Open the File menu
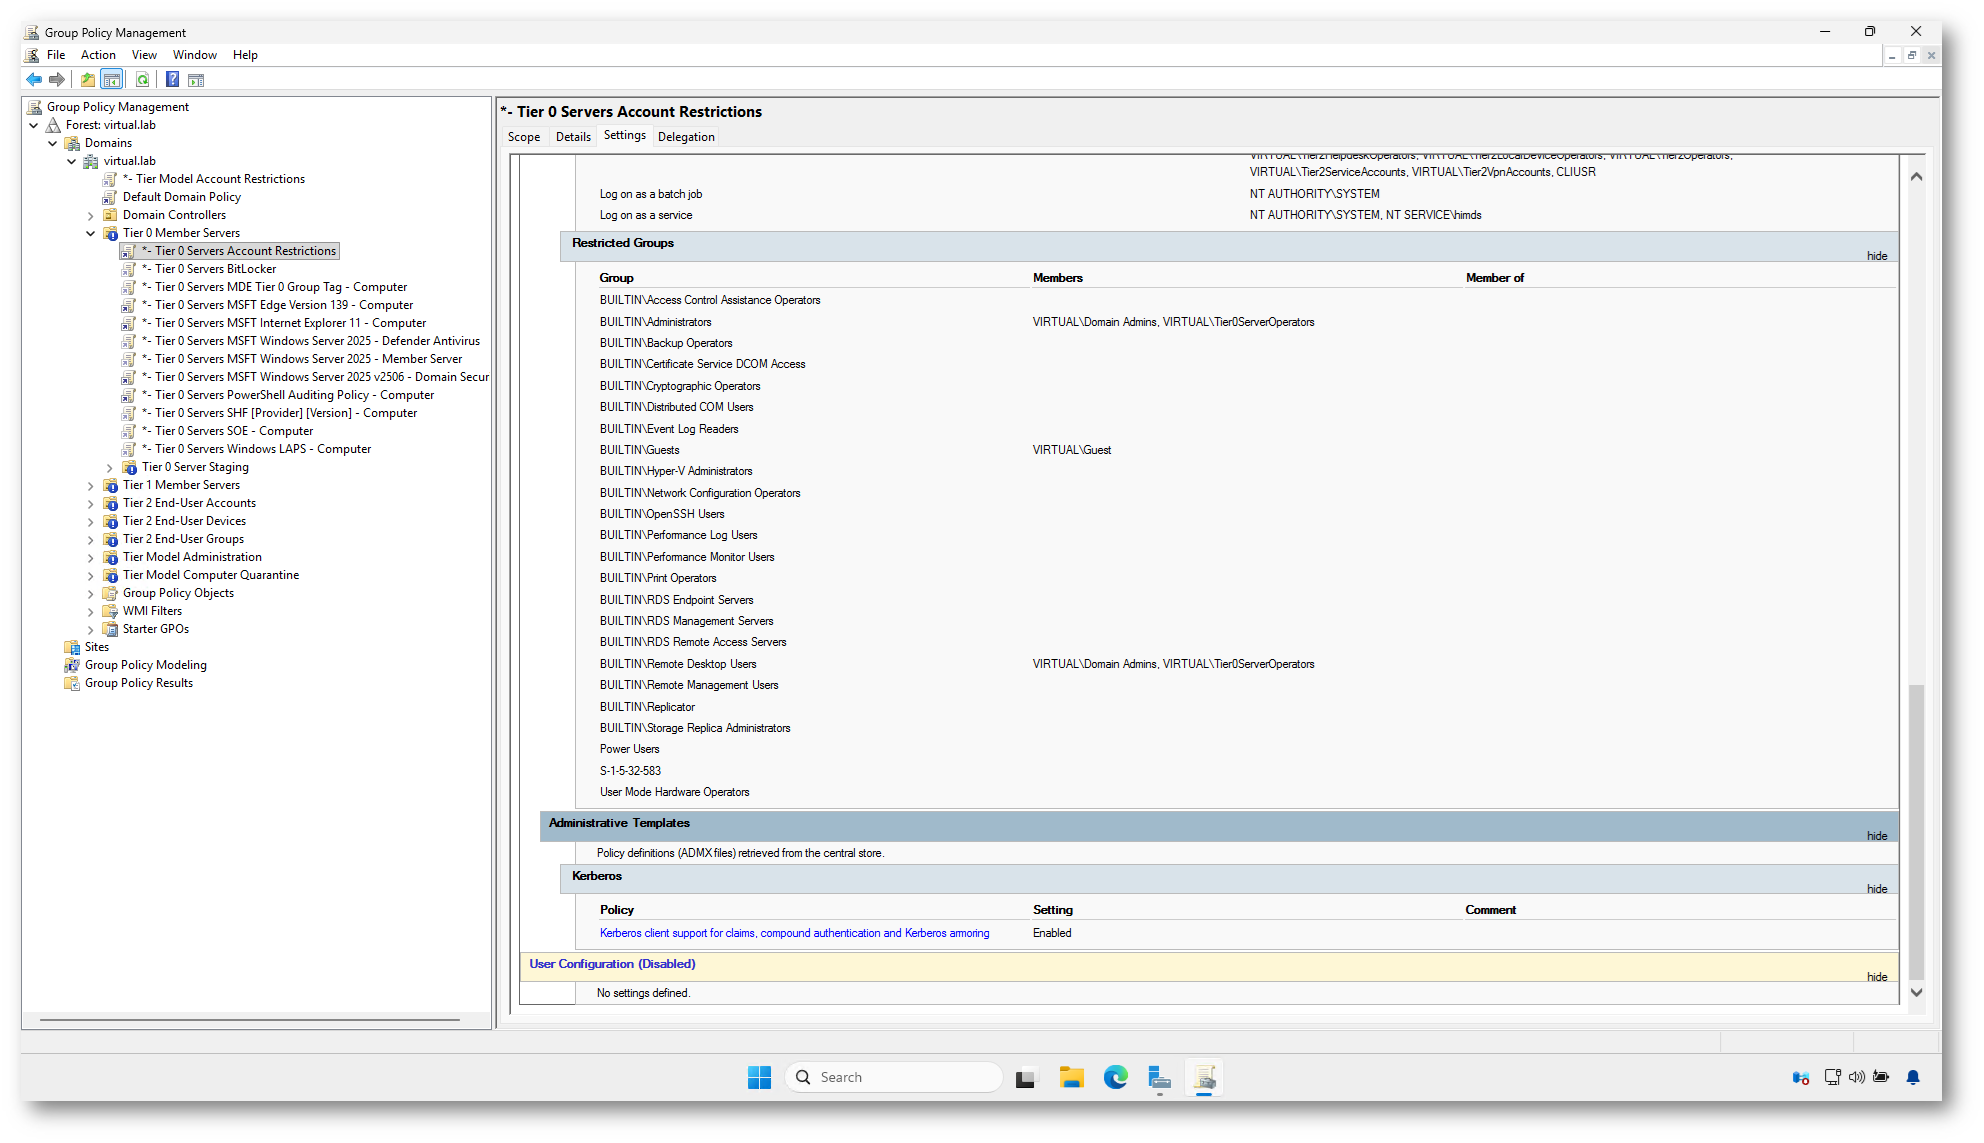 (x=56, y=55)
